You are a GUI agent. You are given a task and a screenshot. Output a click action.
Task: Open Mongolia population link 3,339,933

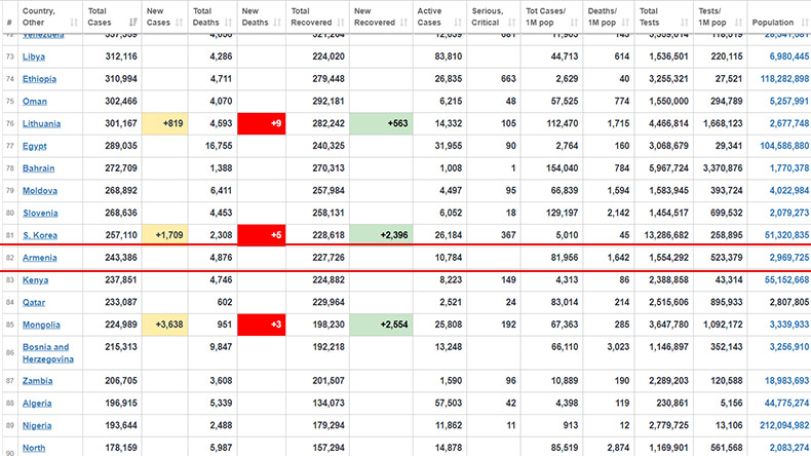[789, 325]
